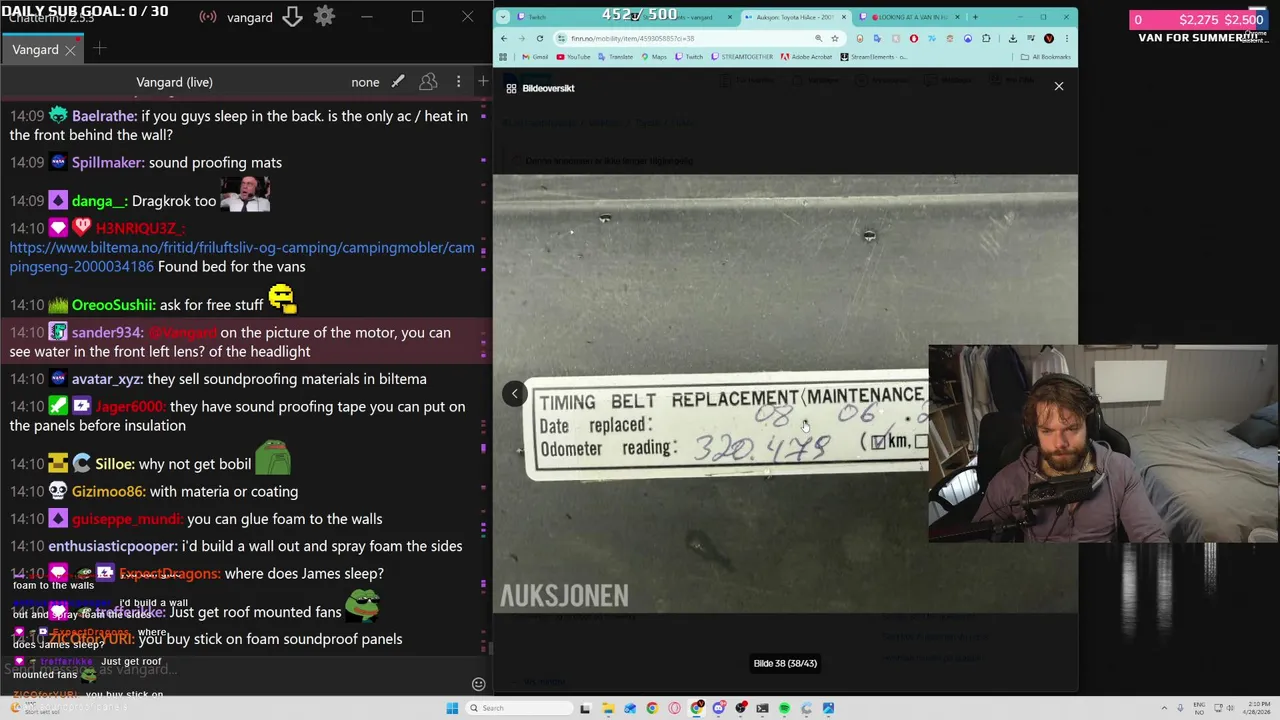Image resolution: width=1280 pixels, height=720 pixels.
Task: Go to the previous image arrow
Action: coord(514,393)
